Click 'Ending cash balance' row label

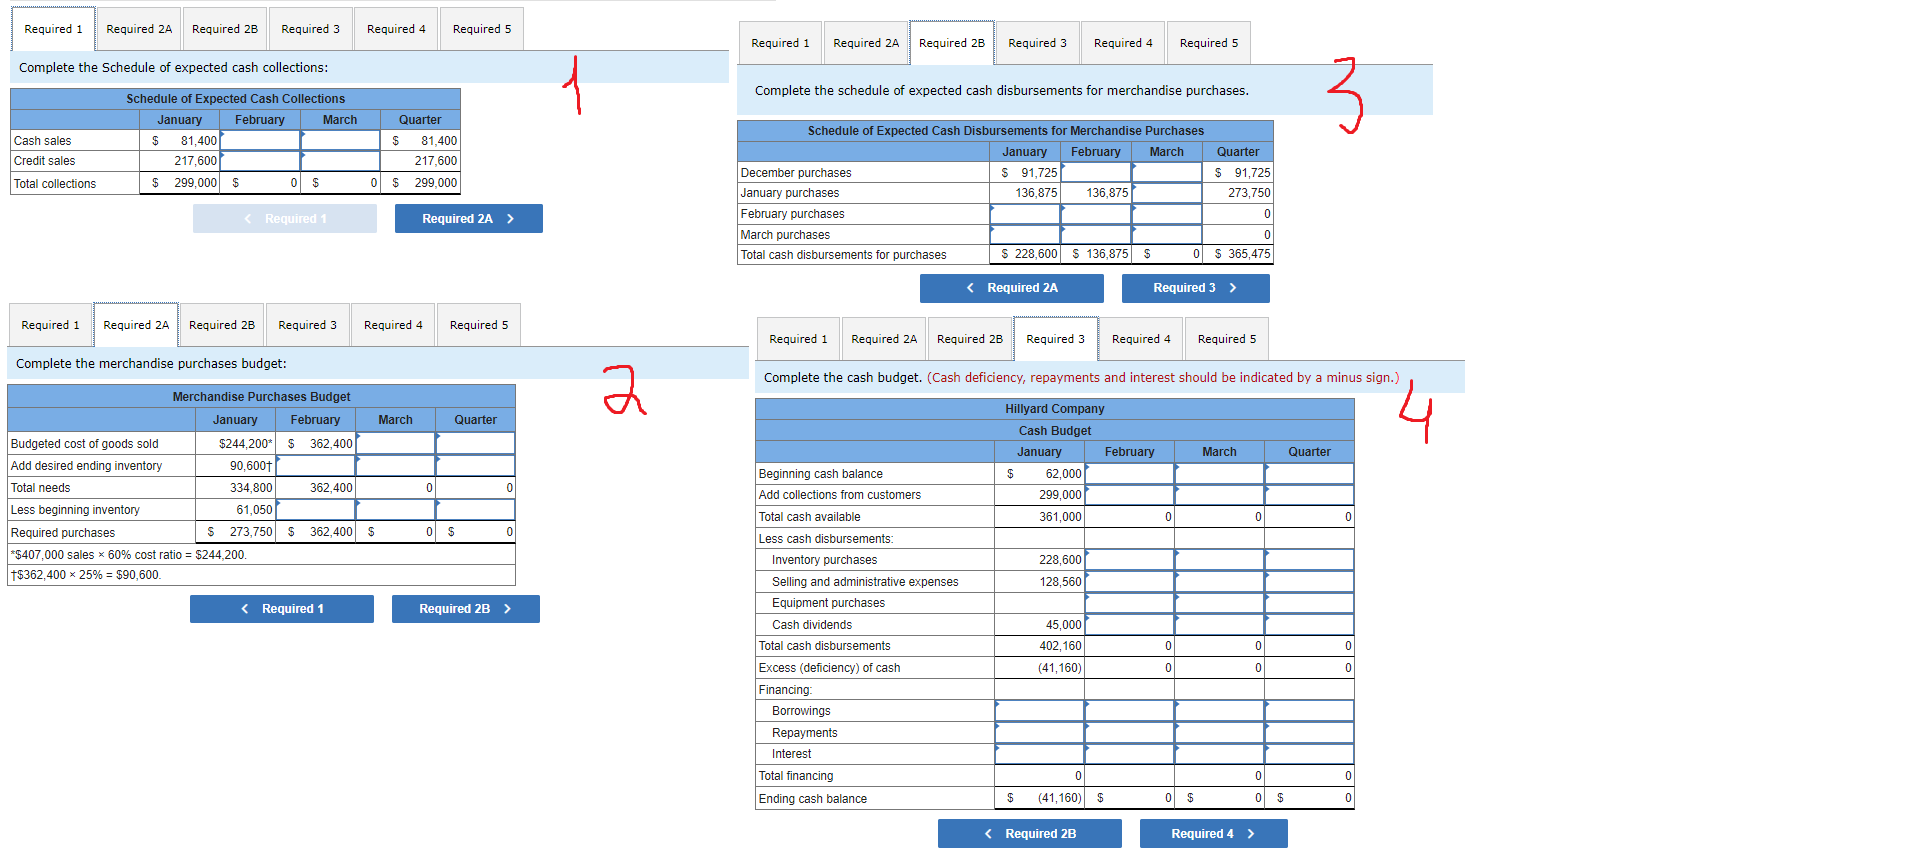[813, 799]
